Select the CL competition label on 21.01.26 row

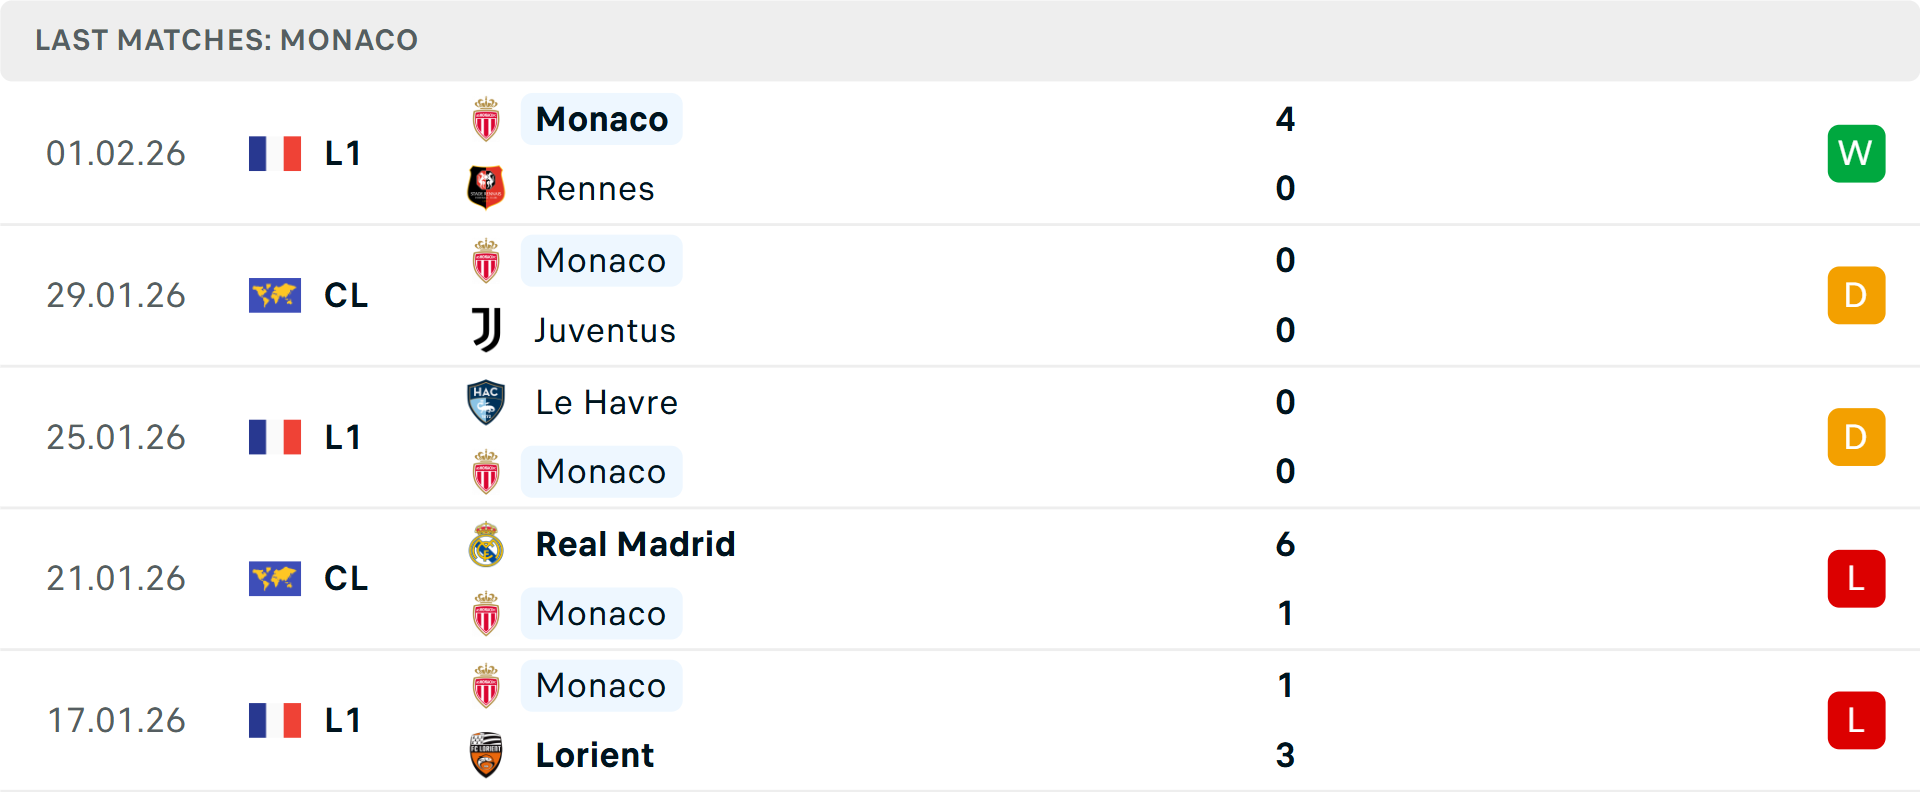coord(345,579)
